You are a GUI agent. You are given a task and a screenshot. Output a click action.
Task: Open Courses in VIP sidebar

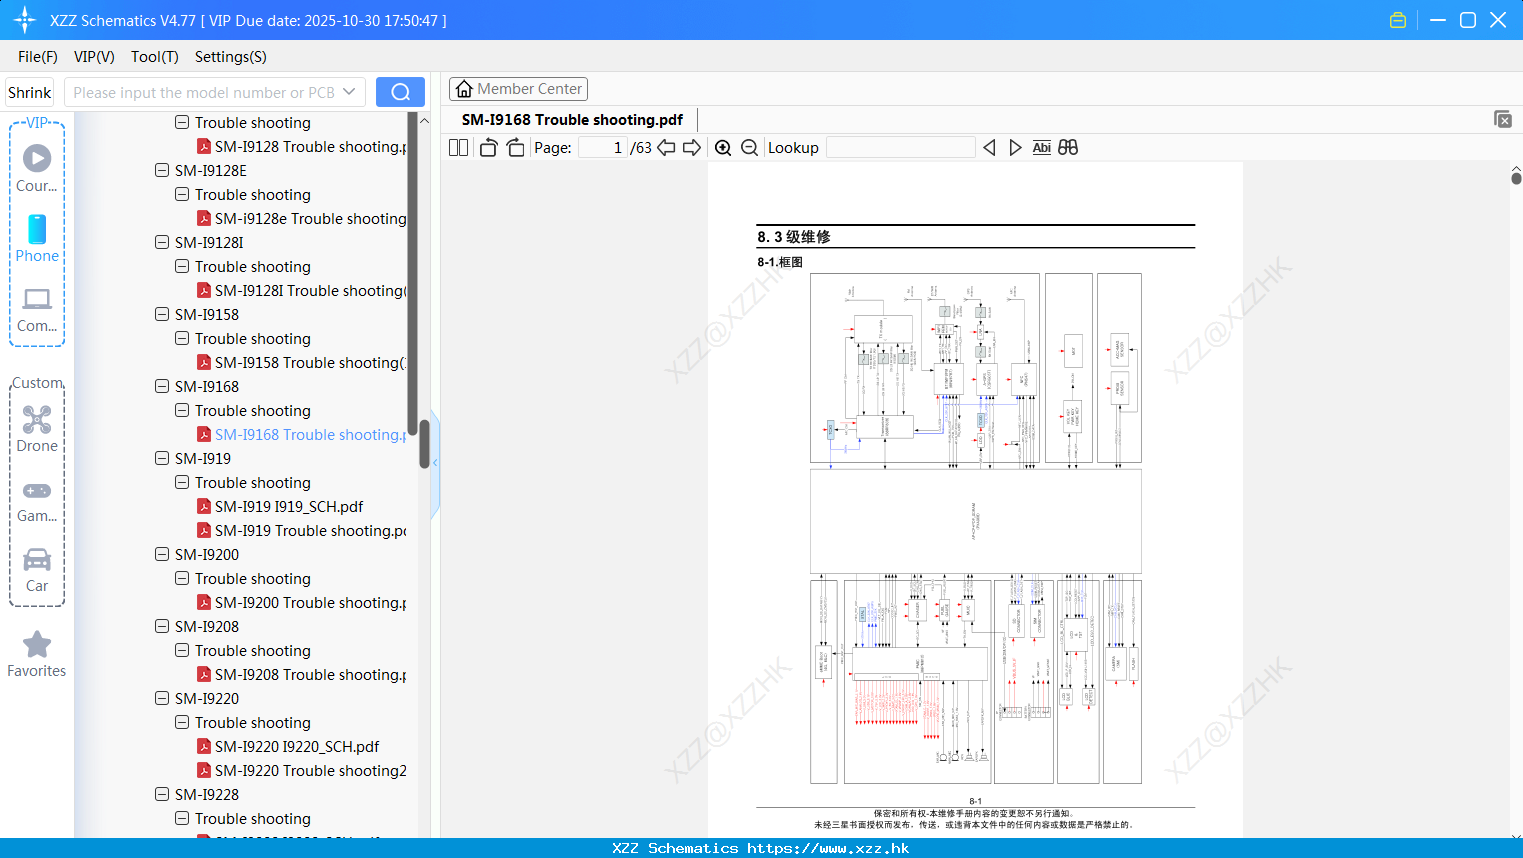click(37, 168)
